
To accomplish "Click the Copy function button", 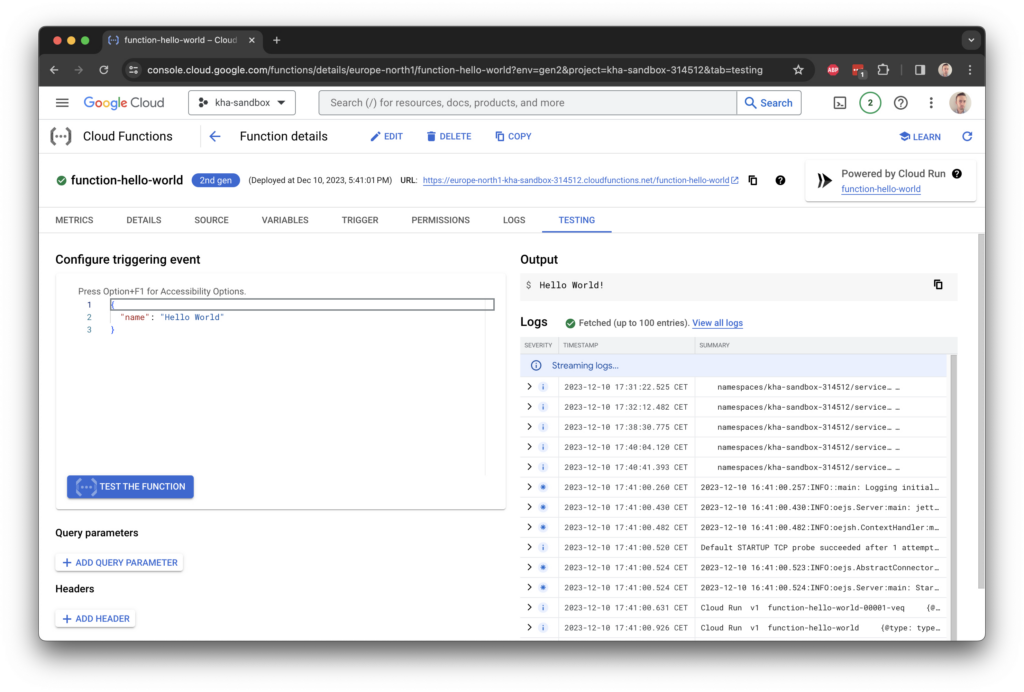I will [x=513, y=136].
